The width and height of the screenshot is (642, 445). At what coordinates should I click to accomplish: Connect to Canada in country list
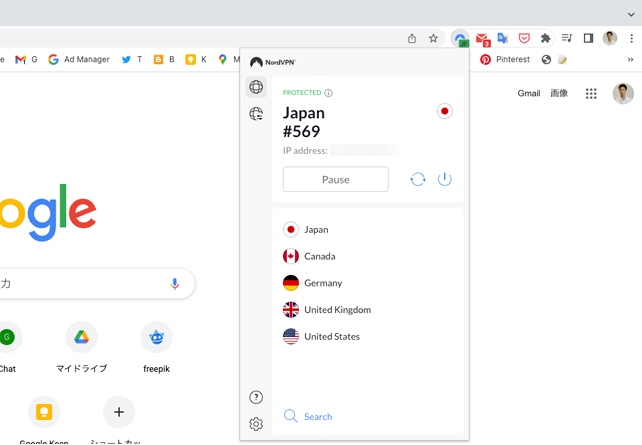coord(309,256)
